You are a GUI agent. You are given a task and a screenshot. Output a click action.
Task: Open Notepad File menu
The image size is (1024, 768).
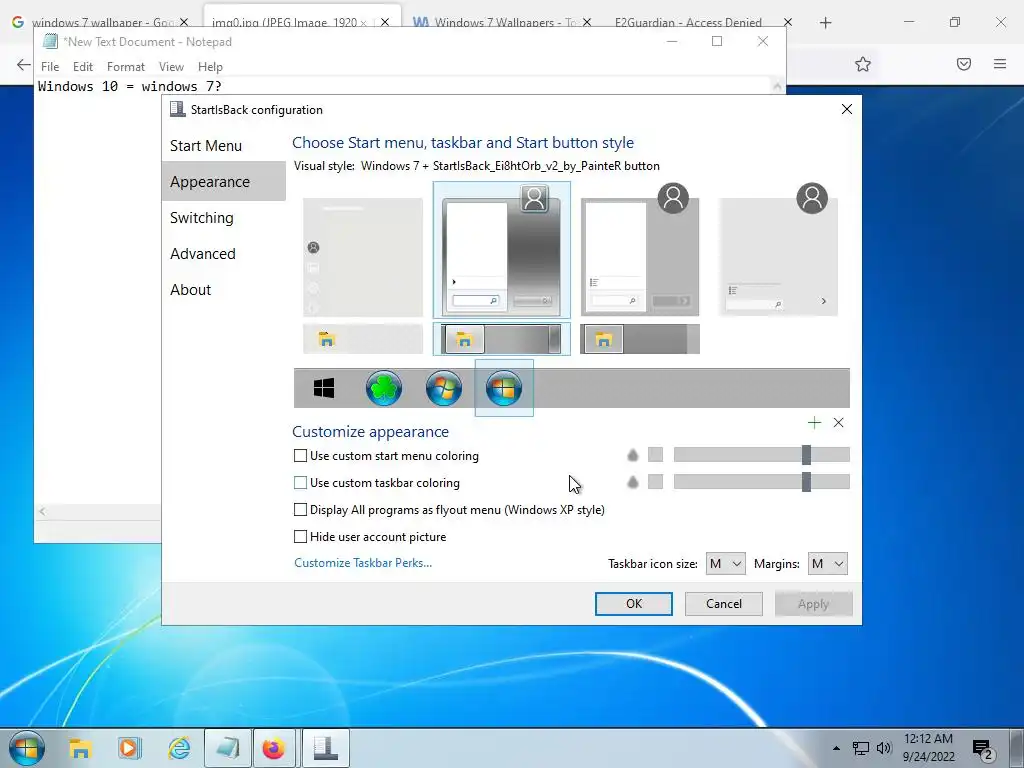pos(50,67)
